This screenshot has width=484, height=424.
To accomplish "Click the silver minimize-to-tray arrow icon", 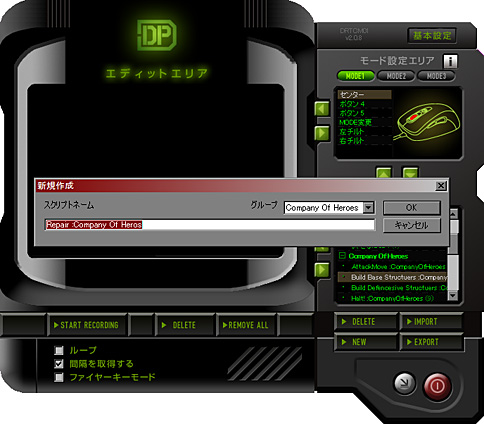I will pyautogui.click(x=405, y=383).
